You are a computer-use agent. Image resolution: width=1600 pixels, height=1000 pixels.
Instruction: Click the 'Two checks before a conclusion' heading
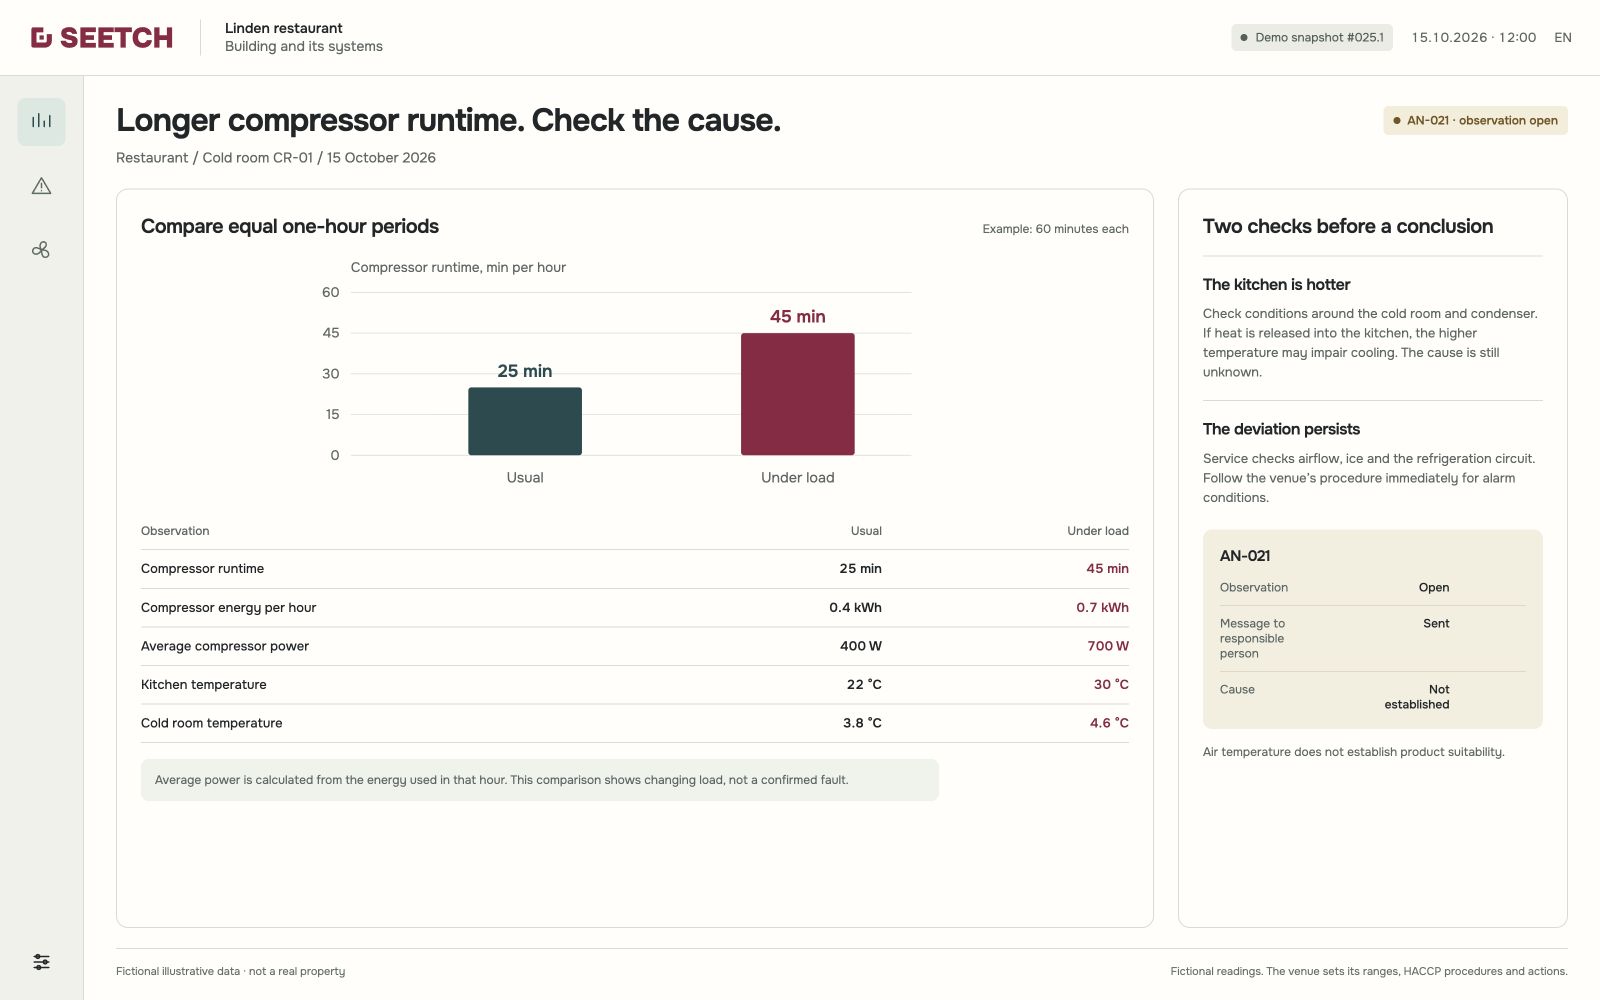point(1348,227)
